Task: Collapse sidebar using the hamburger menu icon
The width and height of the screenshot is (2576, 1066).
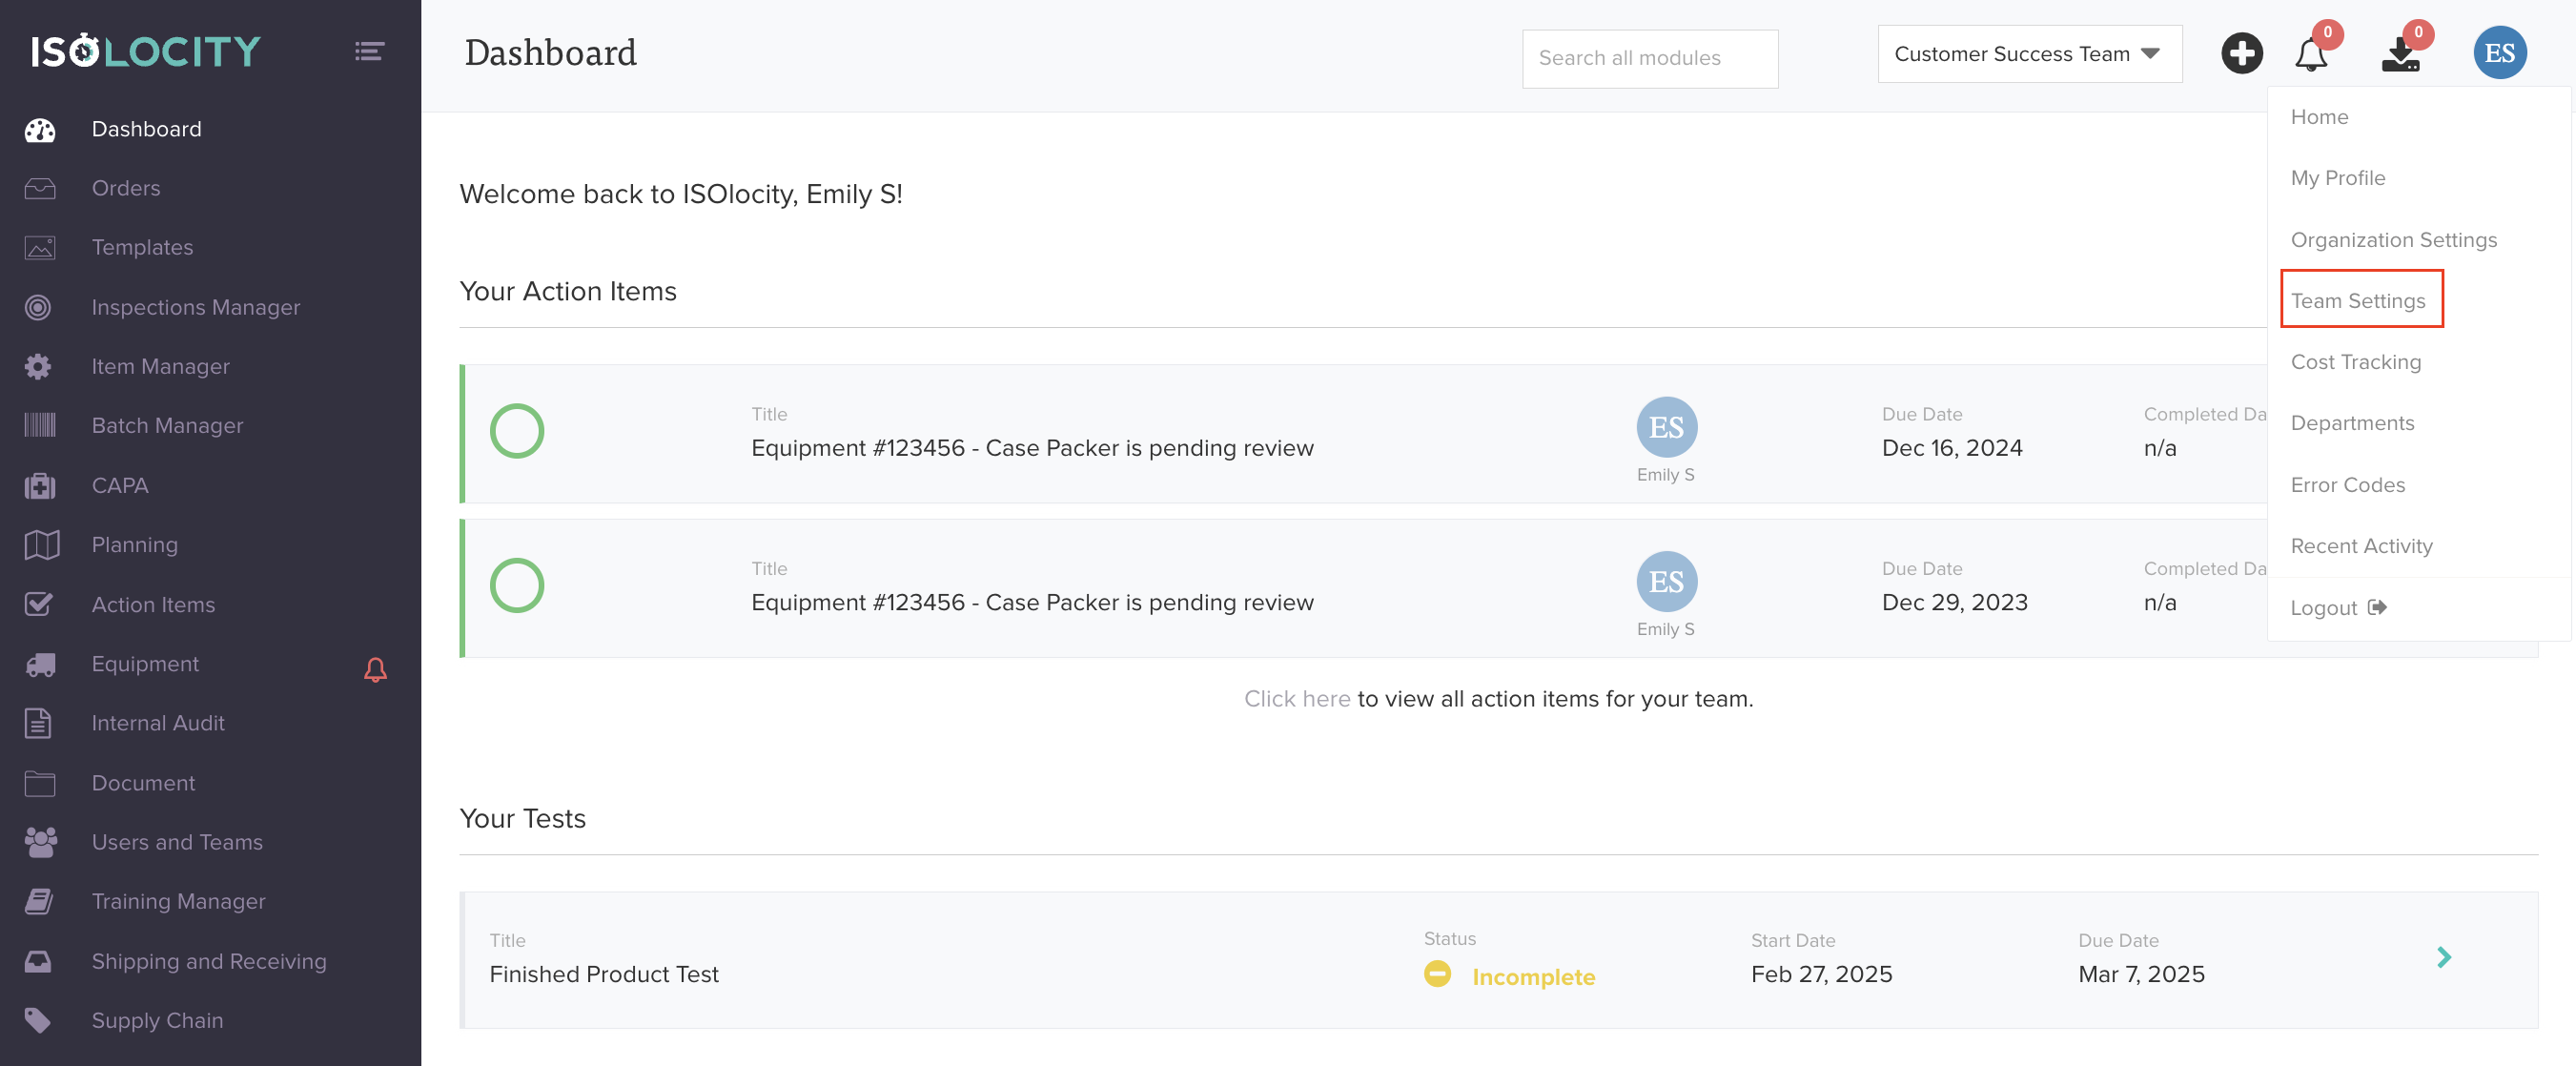Action: tap(369, 51)
